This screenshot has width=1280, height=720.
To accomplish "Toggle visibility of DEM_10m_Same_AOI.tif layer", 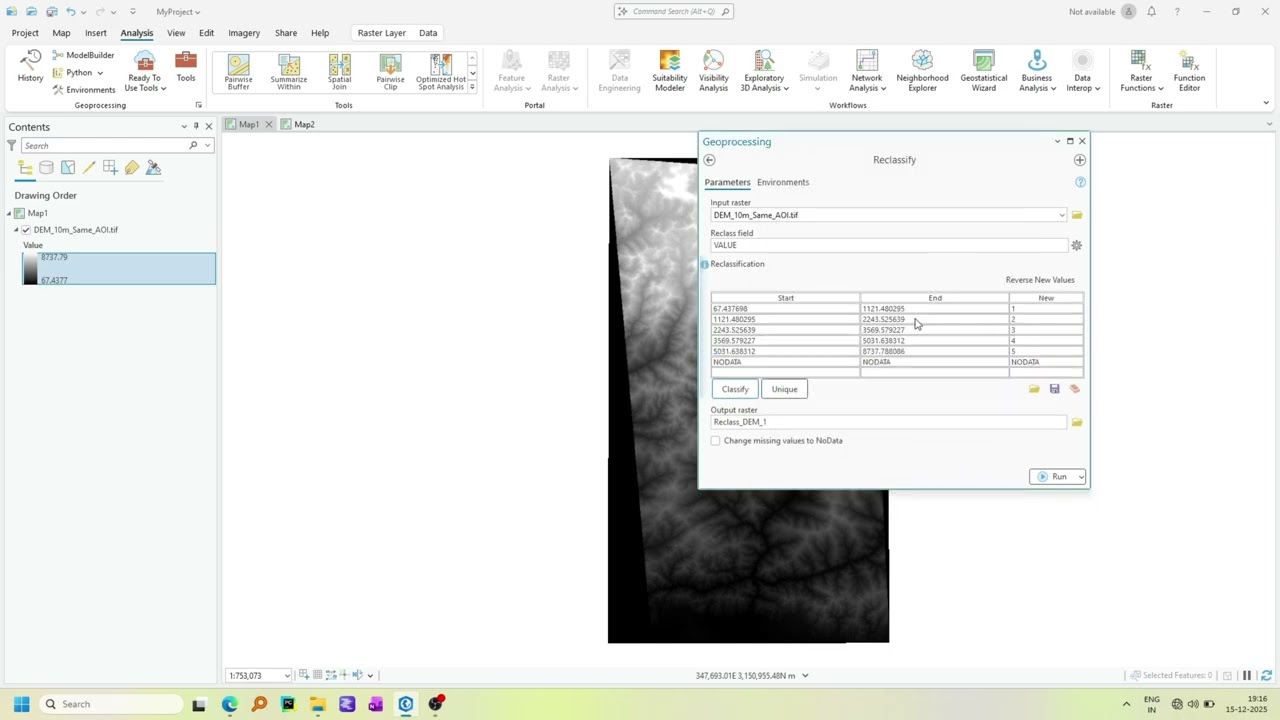I will point(26,230).
